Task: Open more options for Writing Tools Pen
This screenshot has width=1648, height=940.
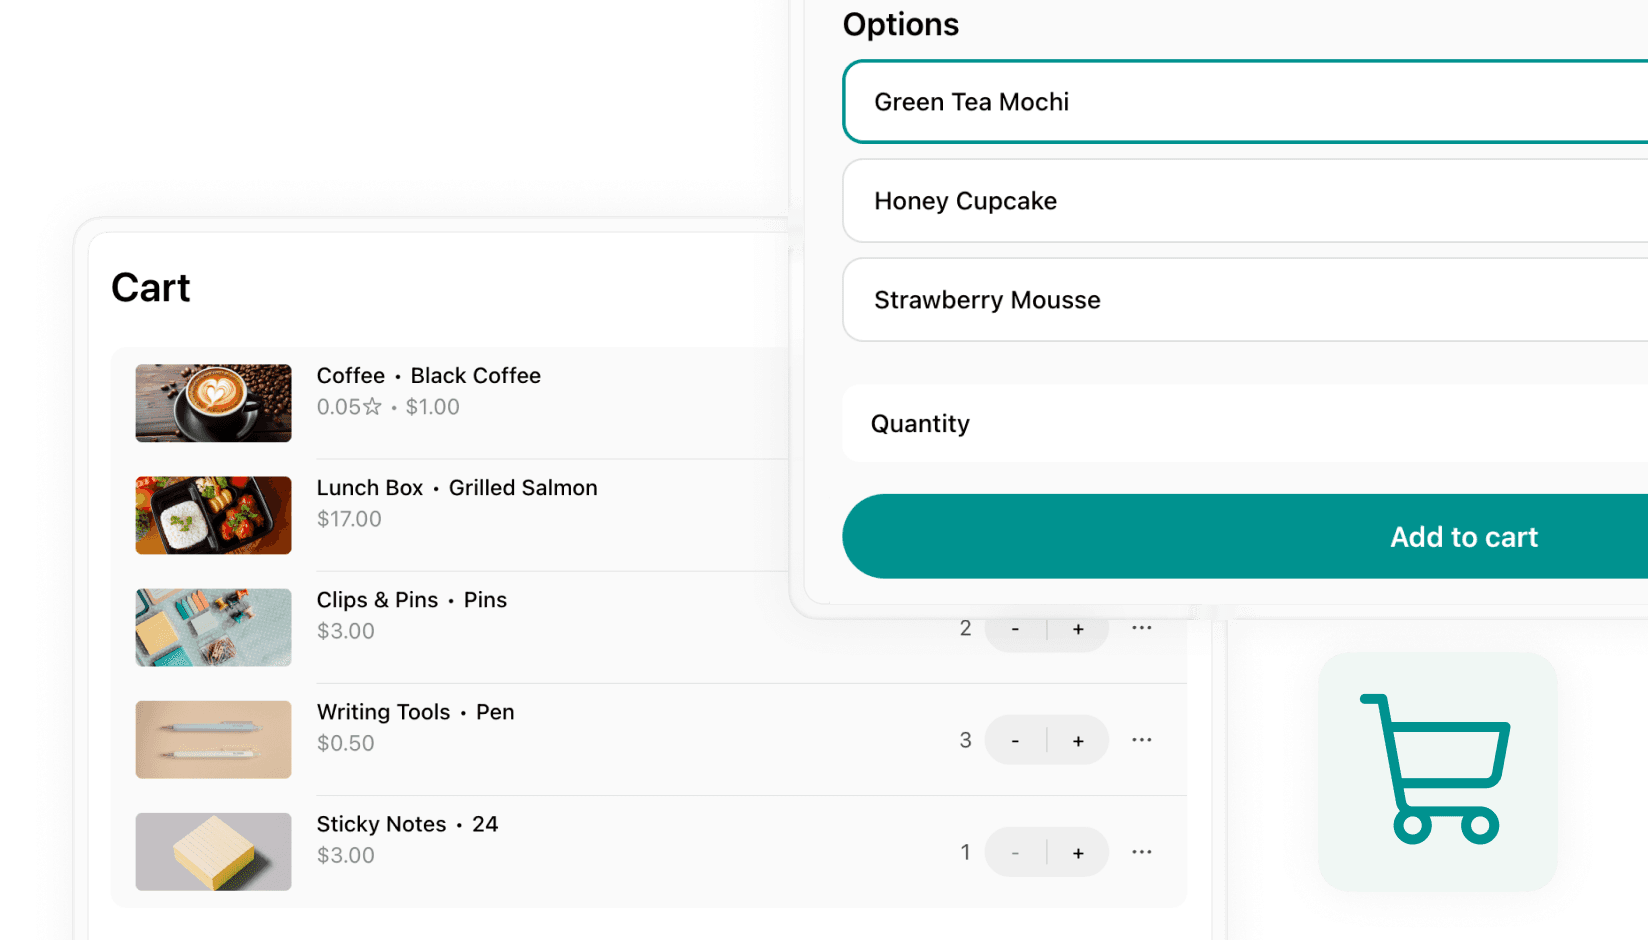Action: click(x=1142, y=740)
